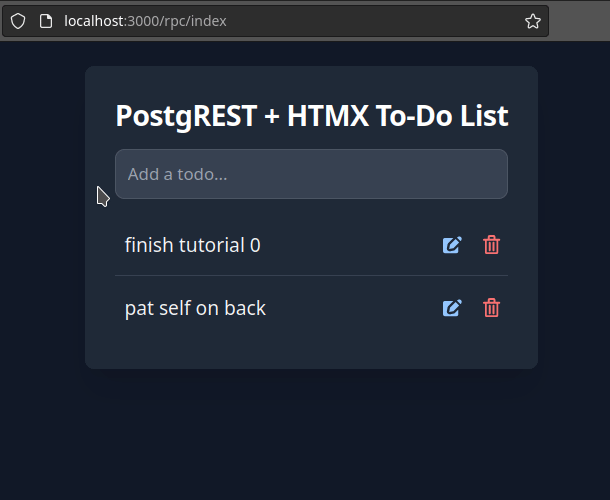Click the "/rpc/index" path in the URL
The width and height of the screenshot is (610, 500).
coord(192,21)
